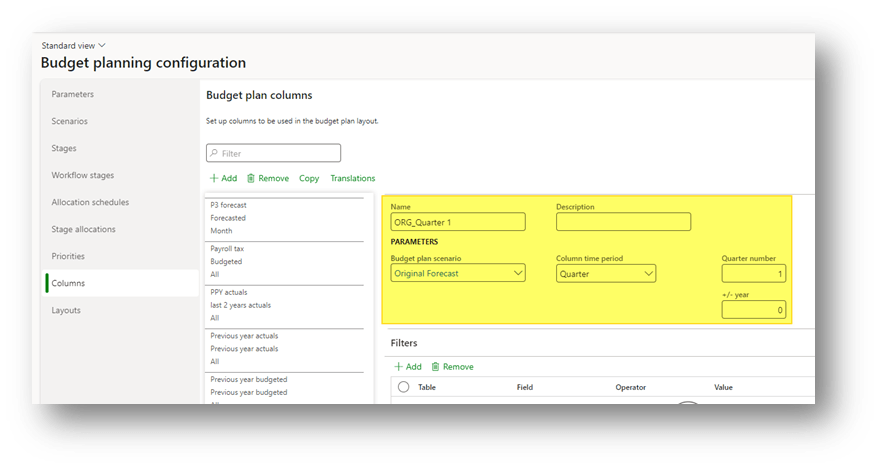This screenshot has width=880, height=469.
Task: Toggle the select-all circle in Filters grid
Action: 404,387
